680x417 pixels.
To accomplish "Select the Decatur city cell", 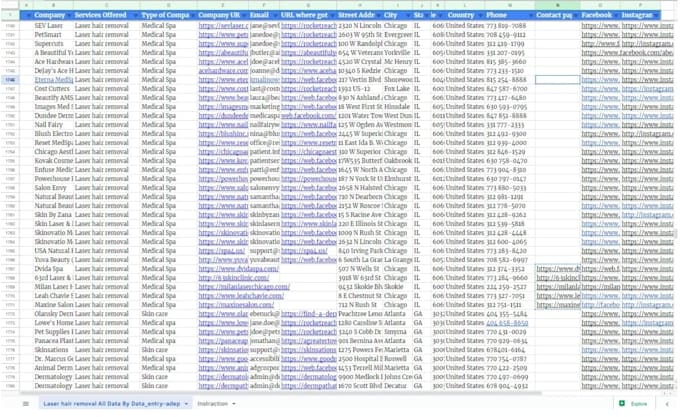I will click(398, 386).
